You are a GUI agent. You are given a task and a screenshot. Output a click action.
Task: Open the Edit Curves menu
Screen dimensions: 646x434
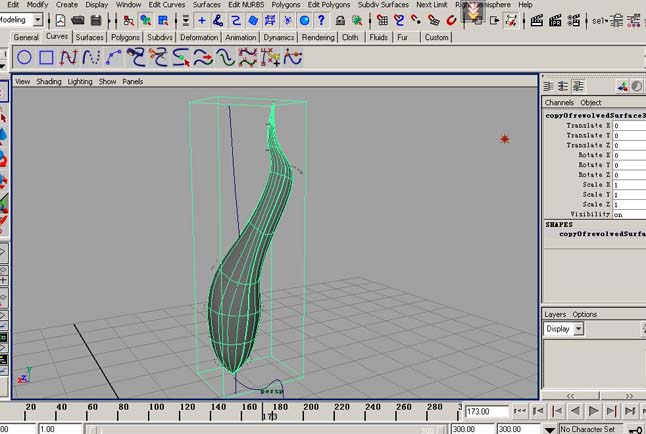pyautogui.click(x=166, y=5)
